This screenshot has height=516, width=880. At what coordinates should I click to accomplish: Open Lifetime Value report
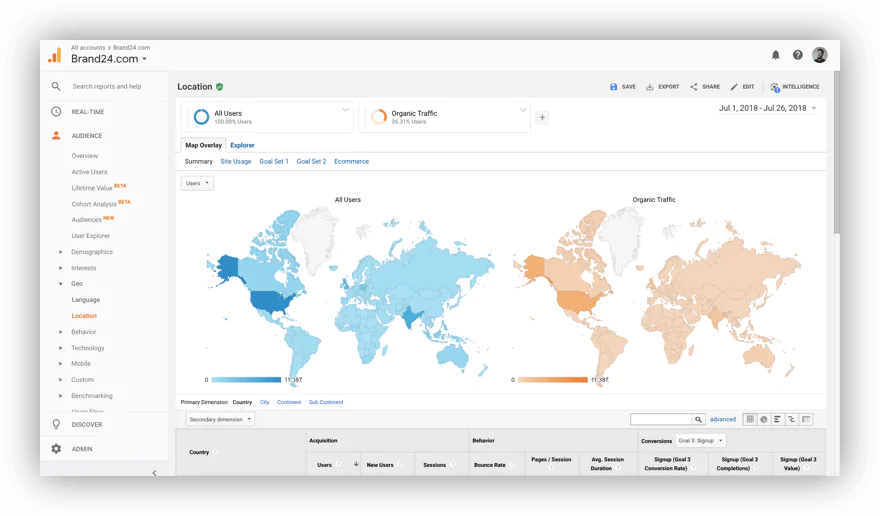(92, 188)
